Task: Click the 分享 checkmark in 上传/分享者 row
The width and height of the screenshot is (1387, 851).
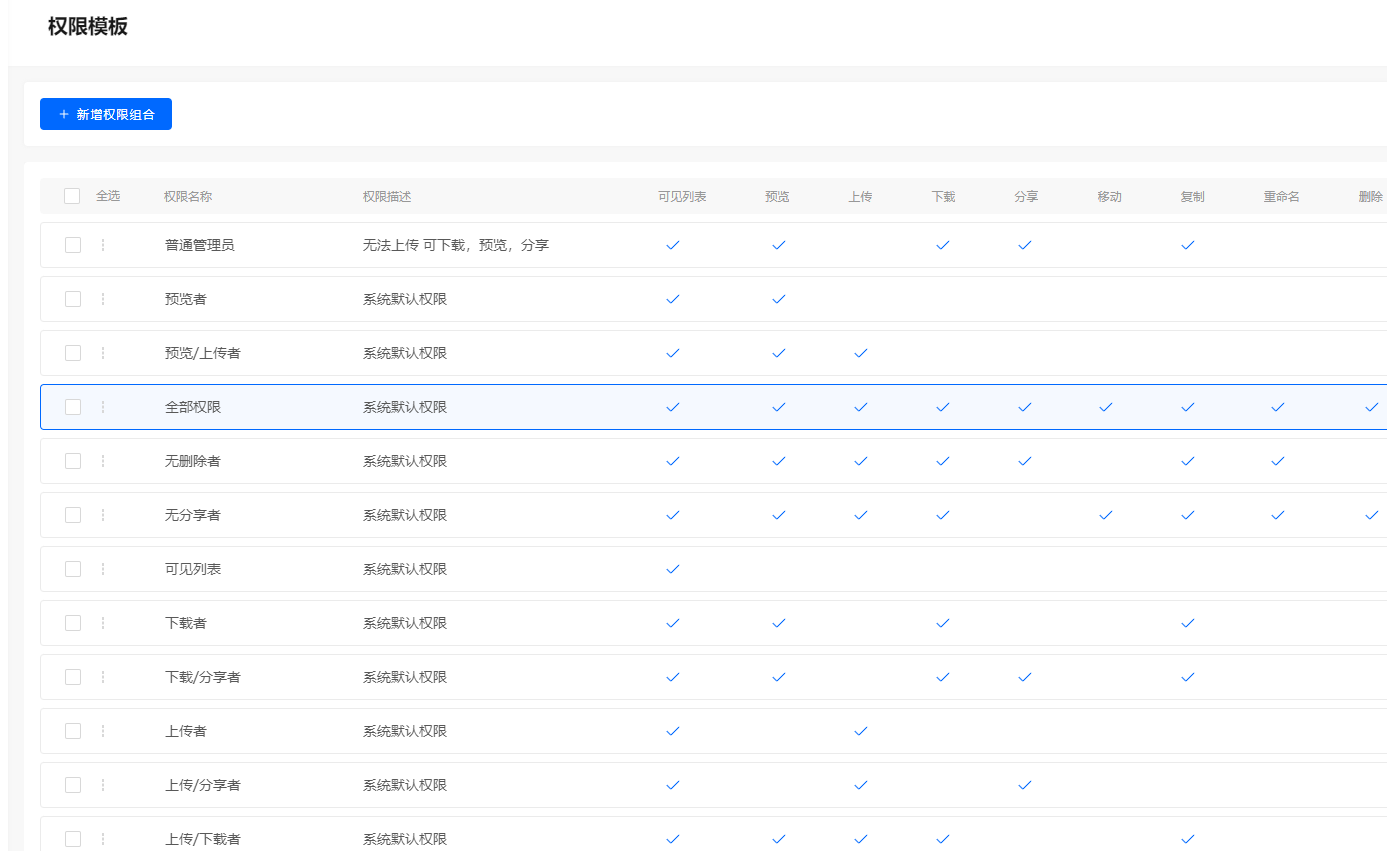Action: [x=1024, y=785]
